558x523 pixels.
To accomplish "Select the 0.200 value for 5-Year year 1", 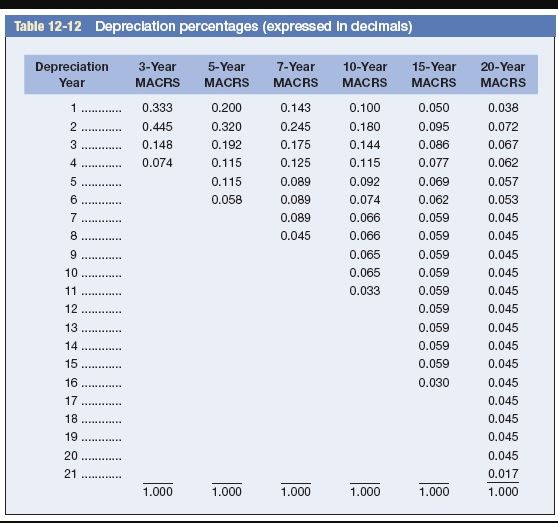I will pos(226,108).
